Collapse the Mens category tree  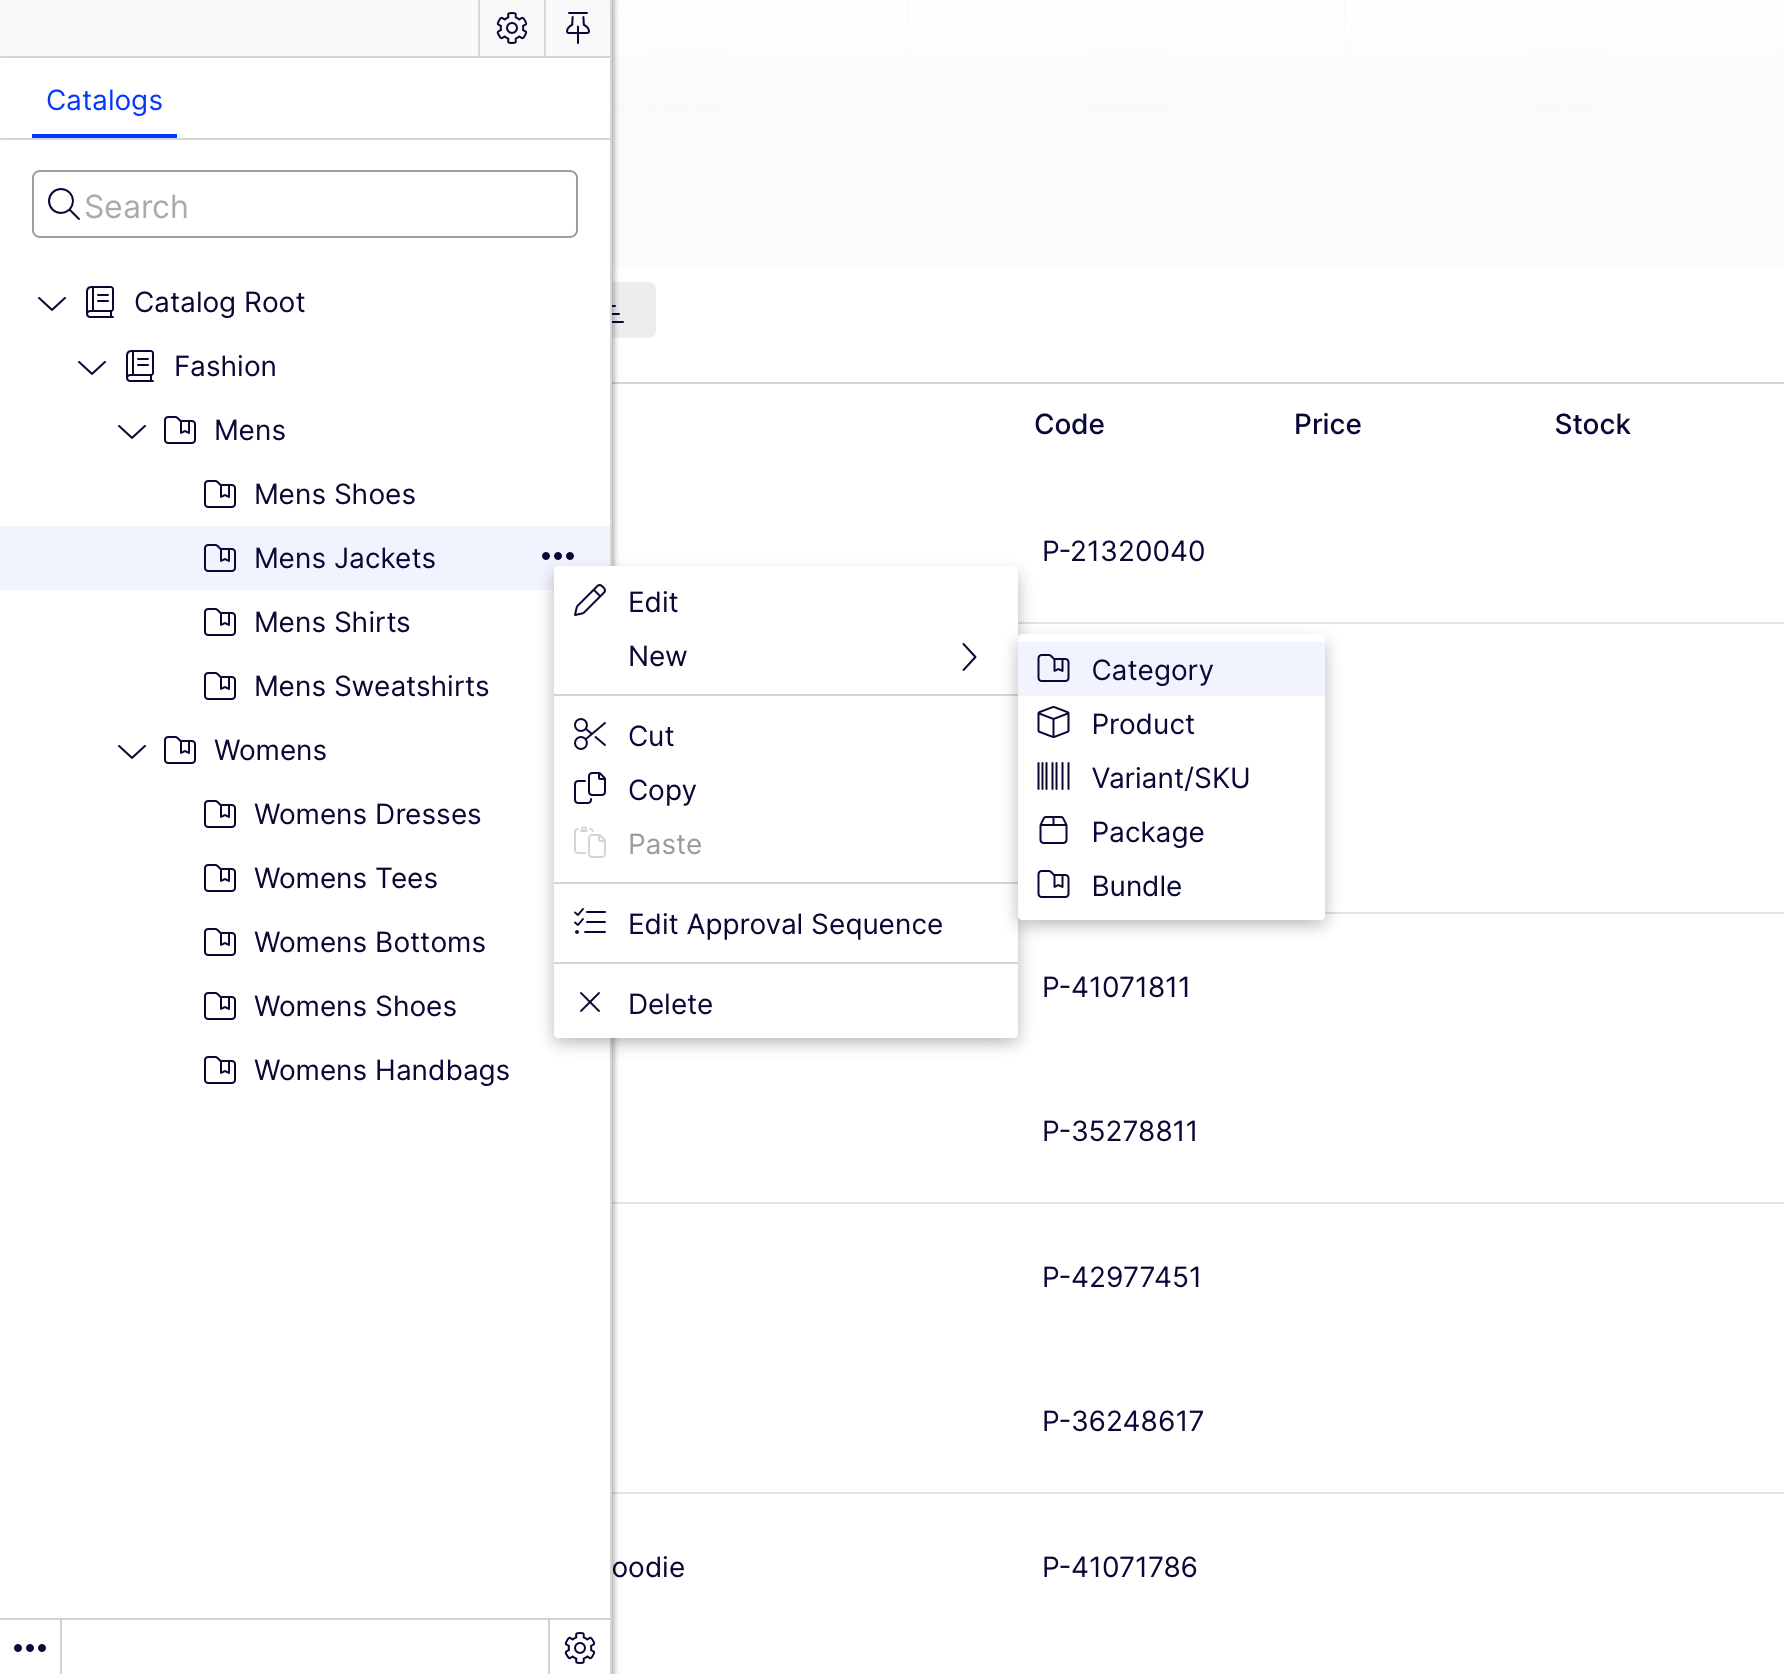[x=132, y=431]
